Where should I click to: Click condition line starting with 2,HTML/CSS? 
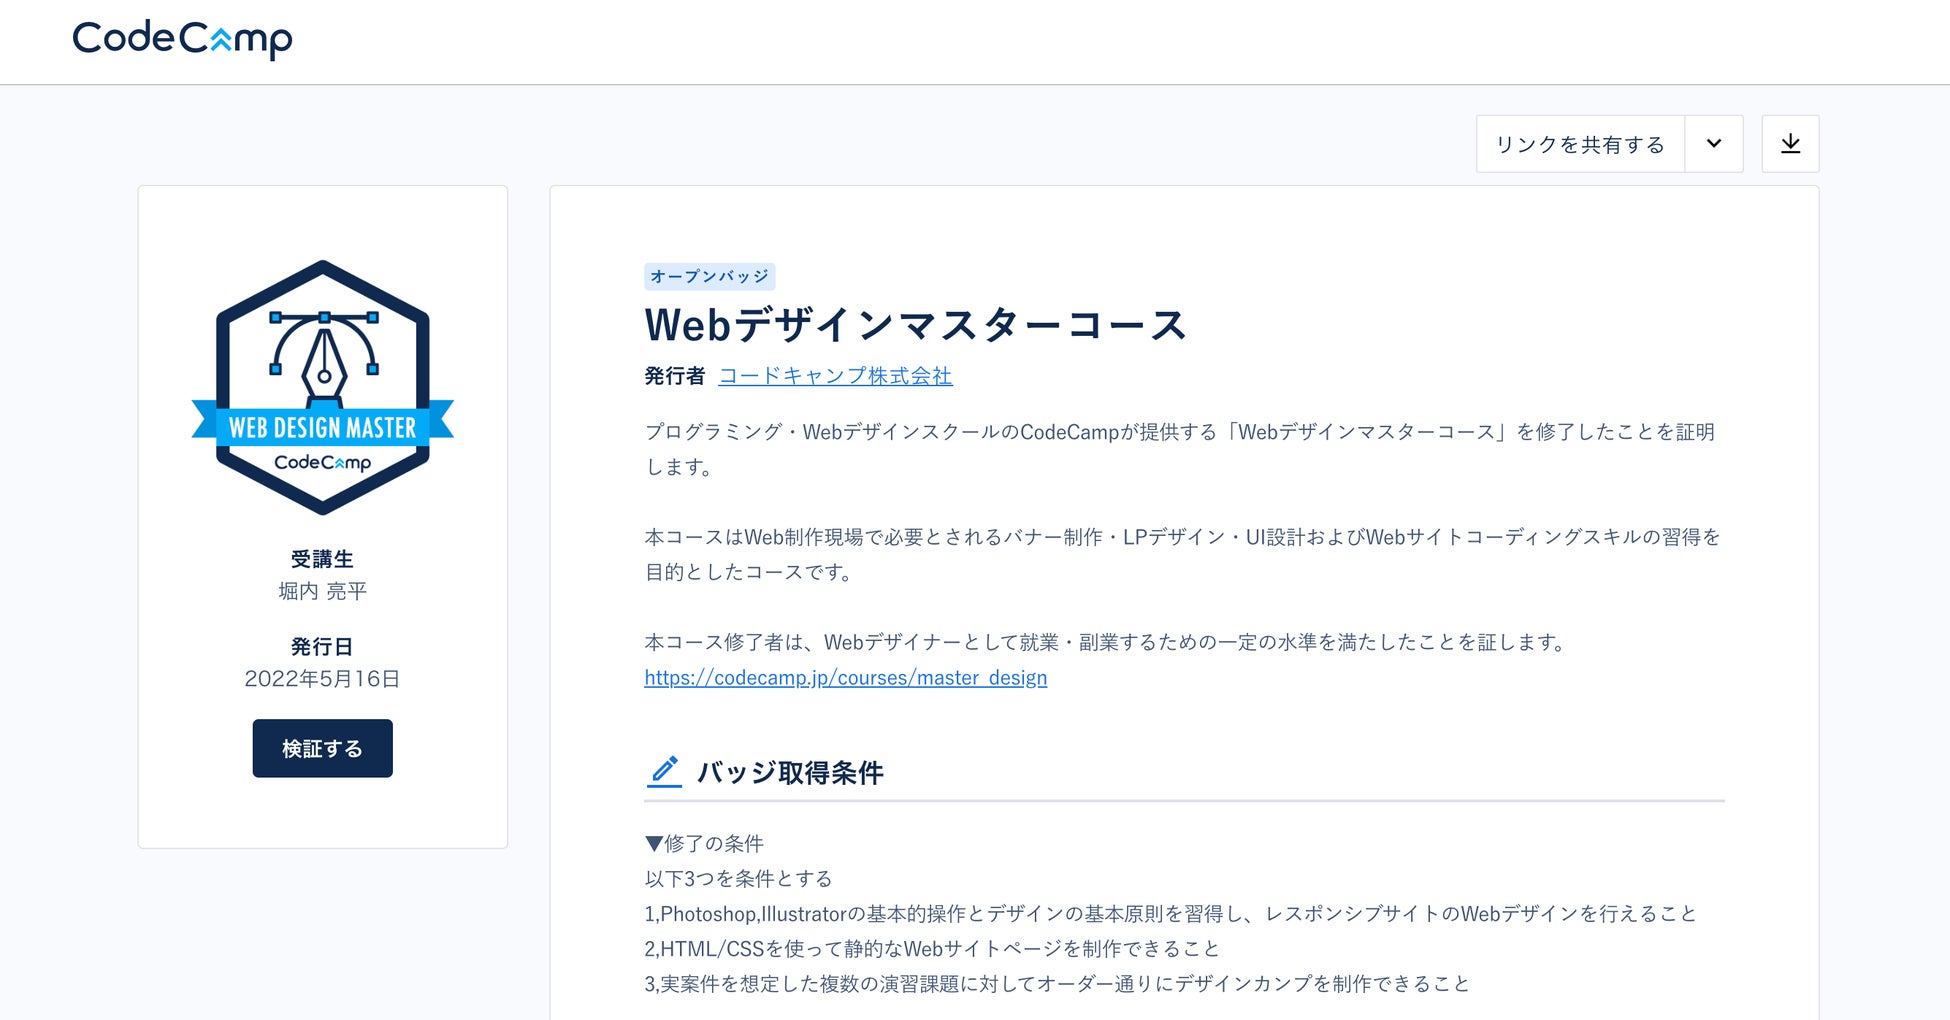pos(932,949)
